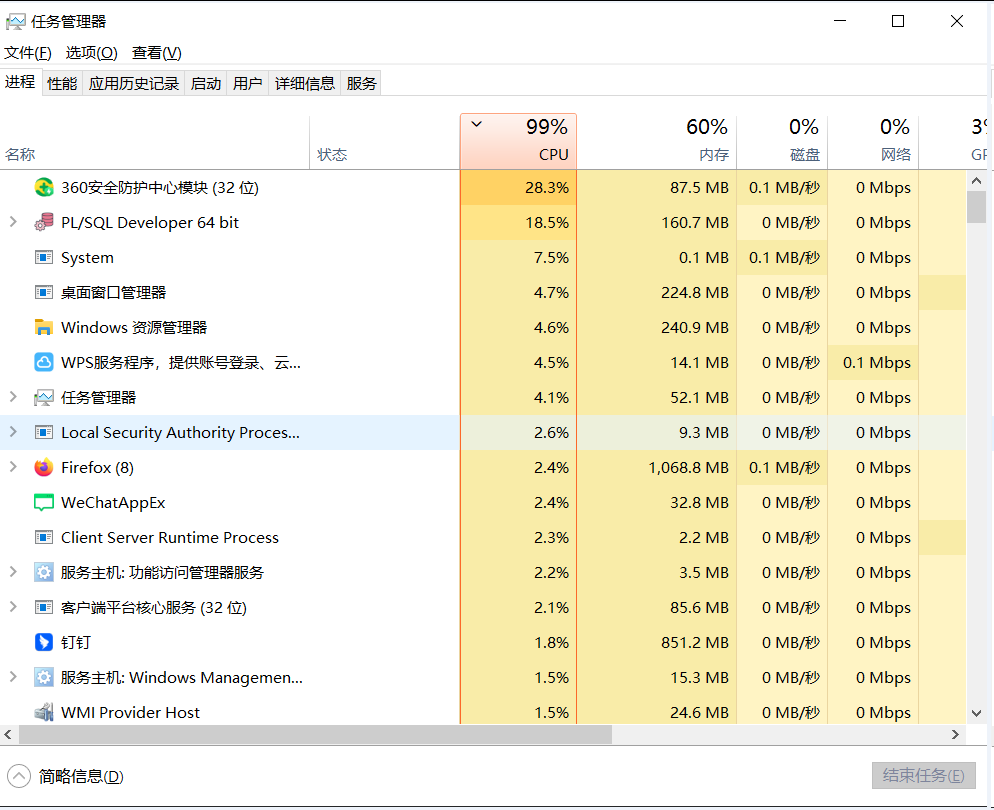Click the WeChatAppEx icon
The height and width of the screenshot is (810, 994).
(44, 503)
